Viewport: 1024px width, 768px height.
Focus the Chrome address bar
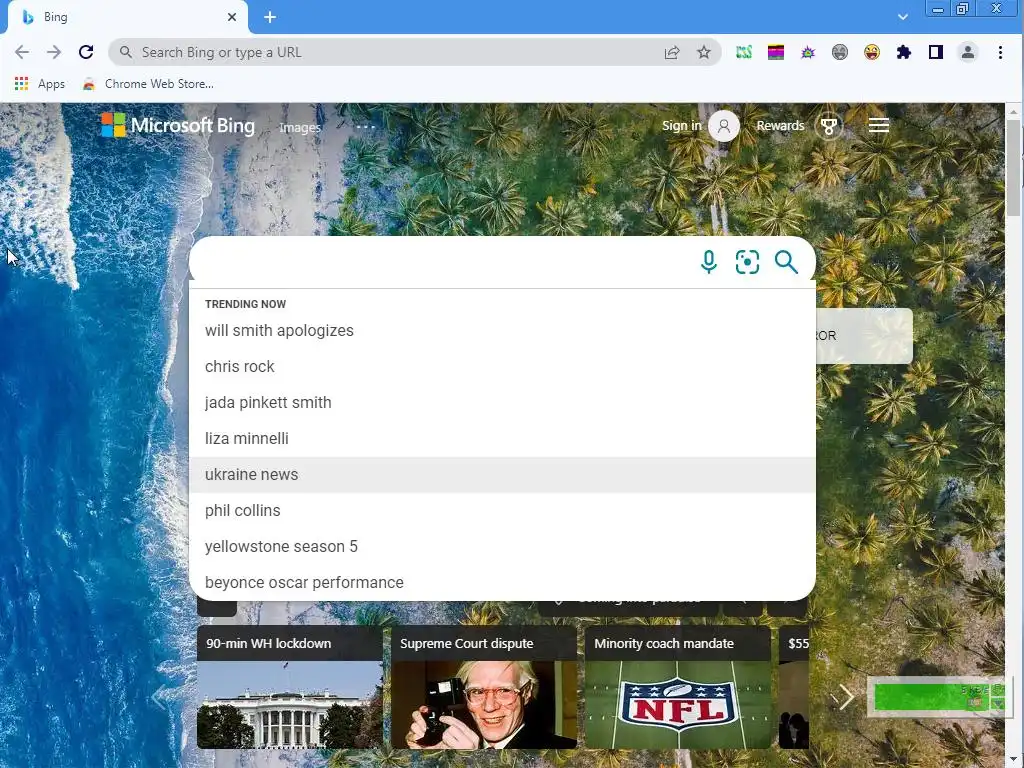tap(392, 52)
